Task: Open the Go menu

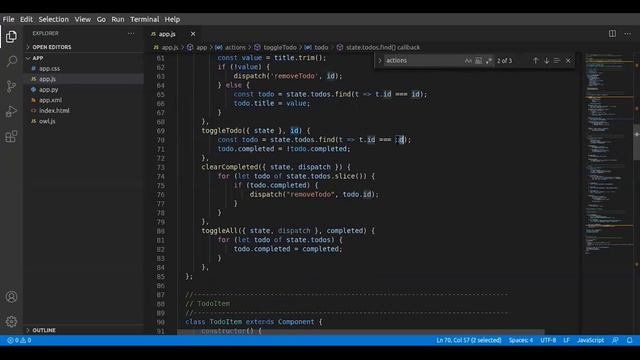Action: point(101,19)
